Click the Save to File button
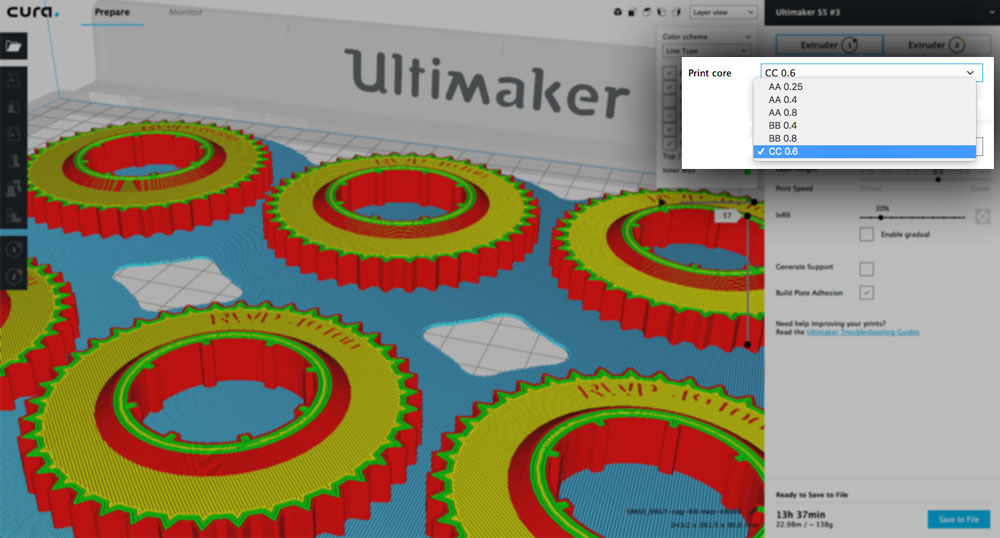The height and width of the screenshot is (538, 1000). tap(958, 519)
